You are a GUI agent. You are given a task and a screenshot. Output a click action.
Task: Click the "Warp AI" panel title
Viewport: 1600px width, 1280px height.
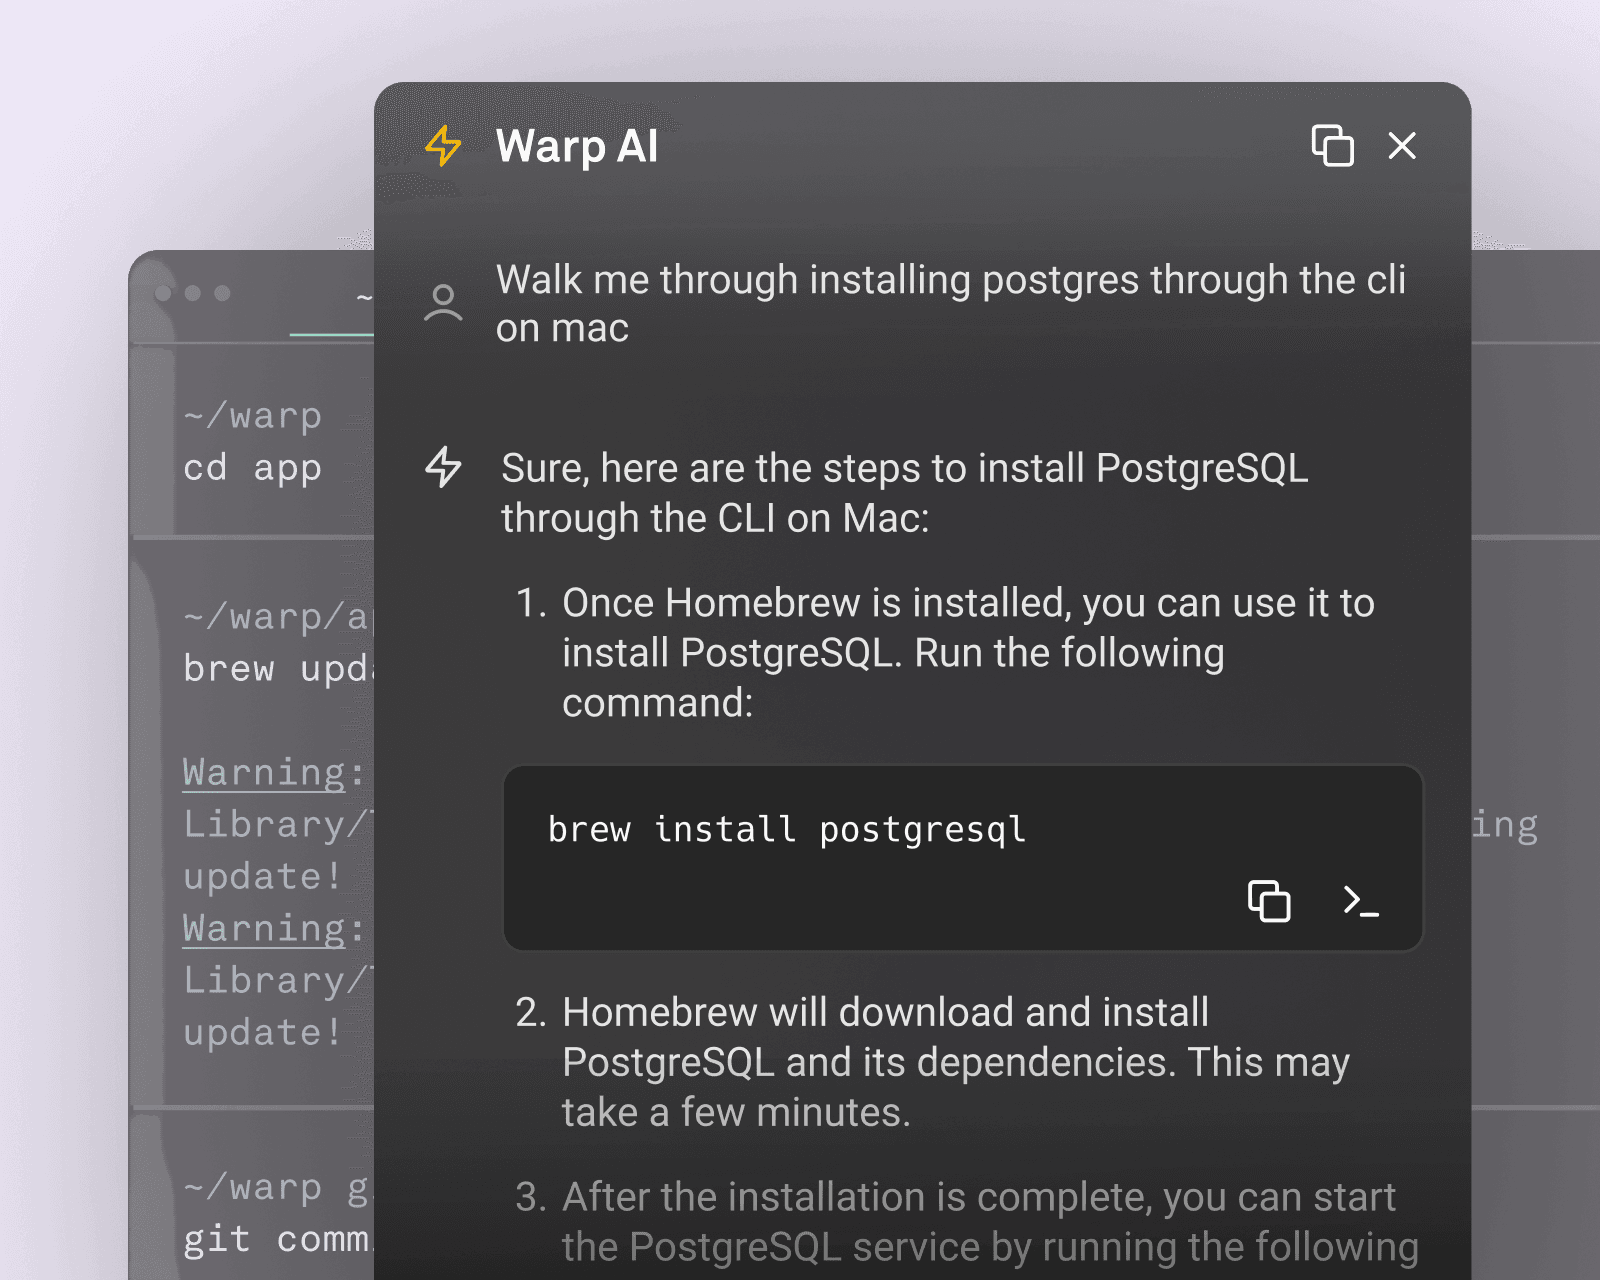pos(577,146)
